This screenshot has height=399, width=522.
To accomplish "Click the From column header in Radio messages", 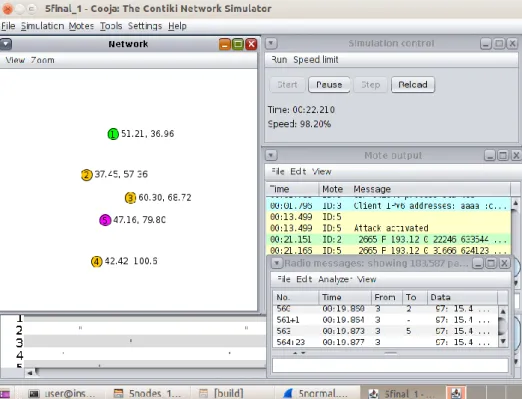I will [387, 297].
